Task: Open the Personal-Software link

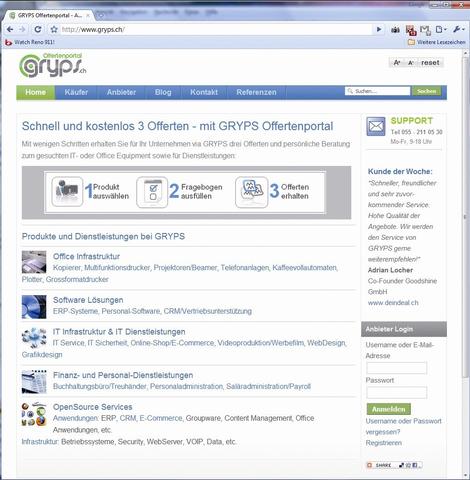Action: (131, 311)
